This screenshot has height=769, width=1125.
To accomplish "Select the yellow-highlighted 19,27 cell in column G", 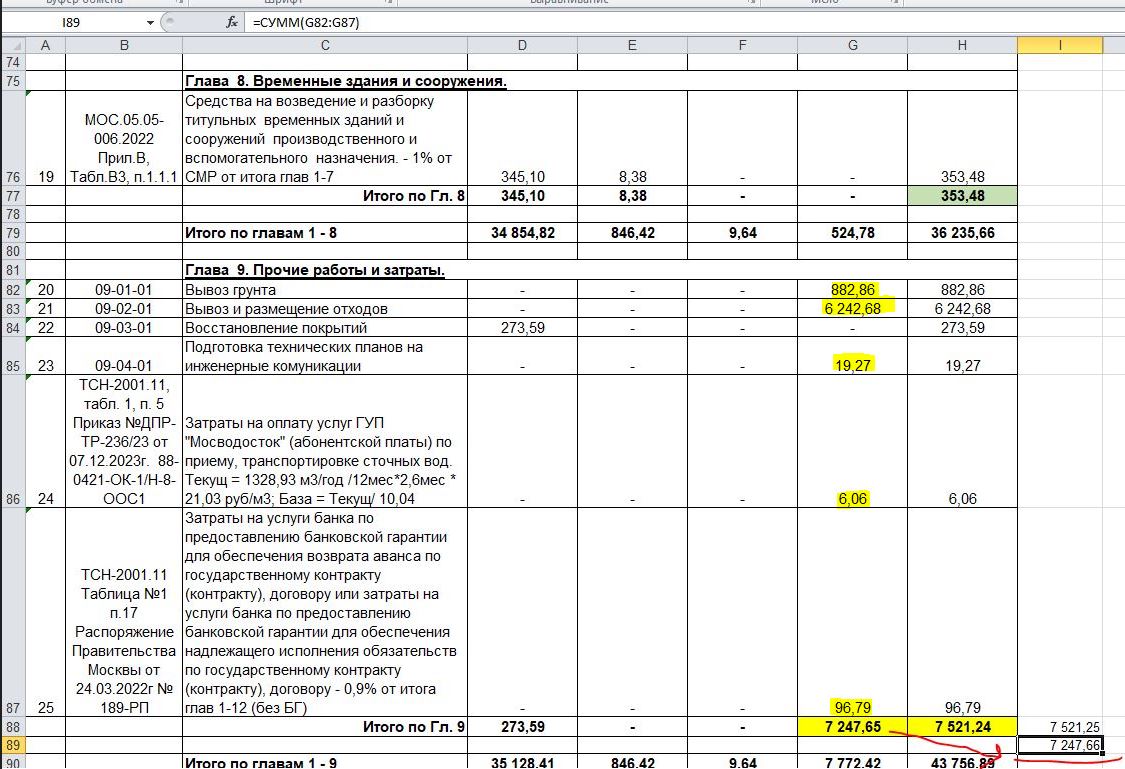I will click(852, 357).
